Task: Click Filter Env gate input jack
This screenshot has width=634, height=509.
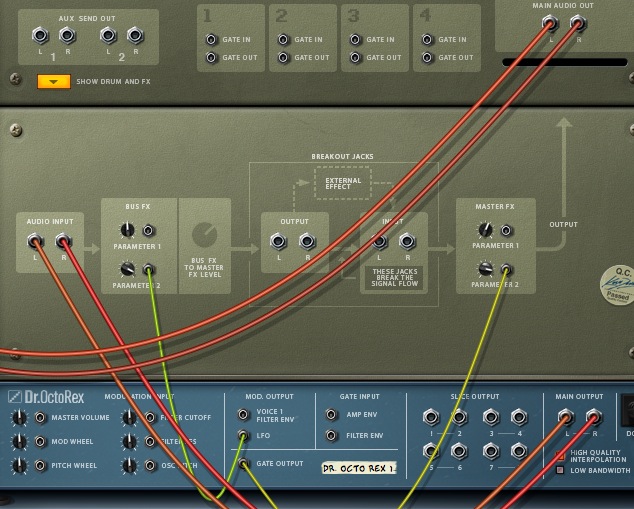Action: tap(331, 435)
